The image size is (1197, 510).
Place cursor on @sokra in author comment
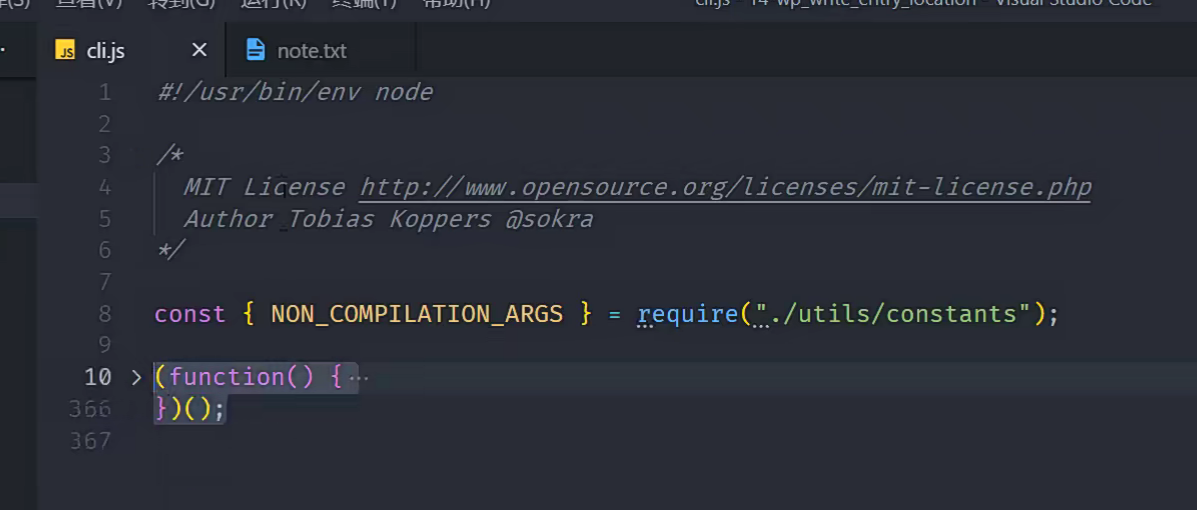pyautogui.click(x=549, y=219)
